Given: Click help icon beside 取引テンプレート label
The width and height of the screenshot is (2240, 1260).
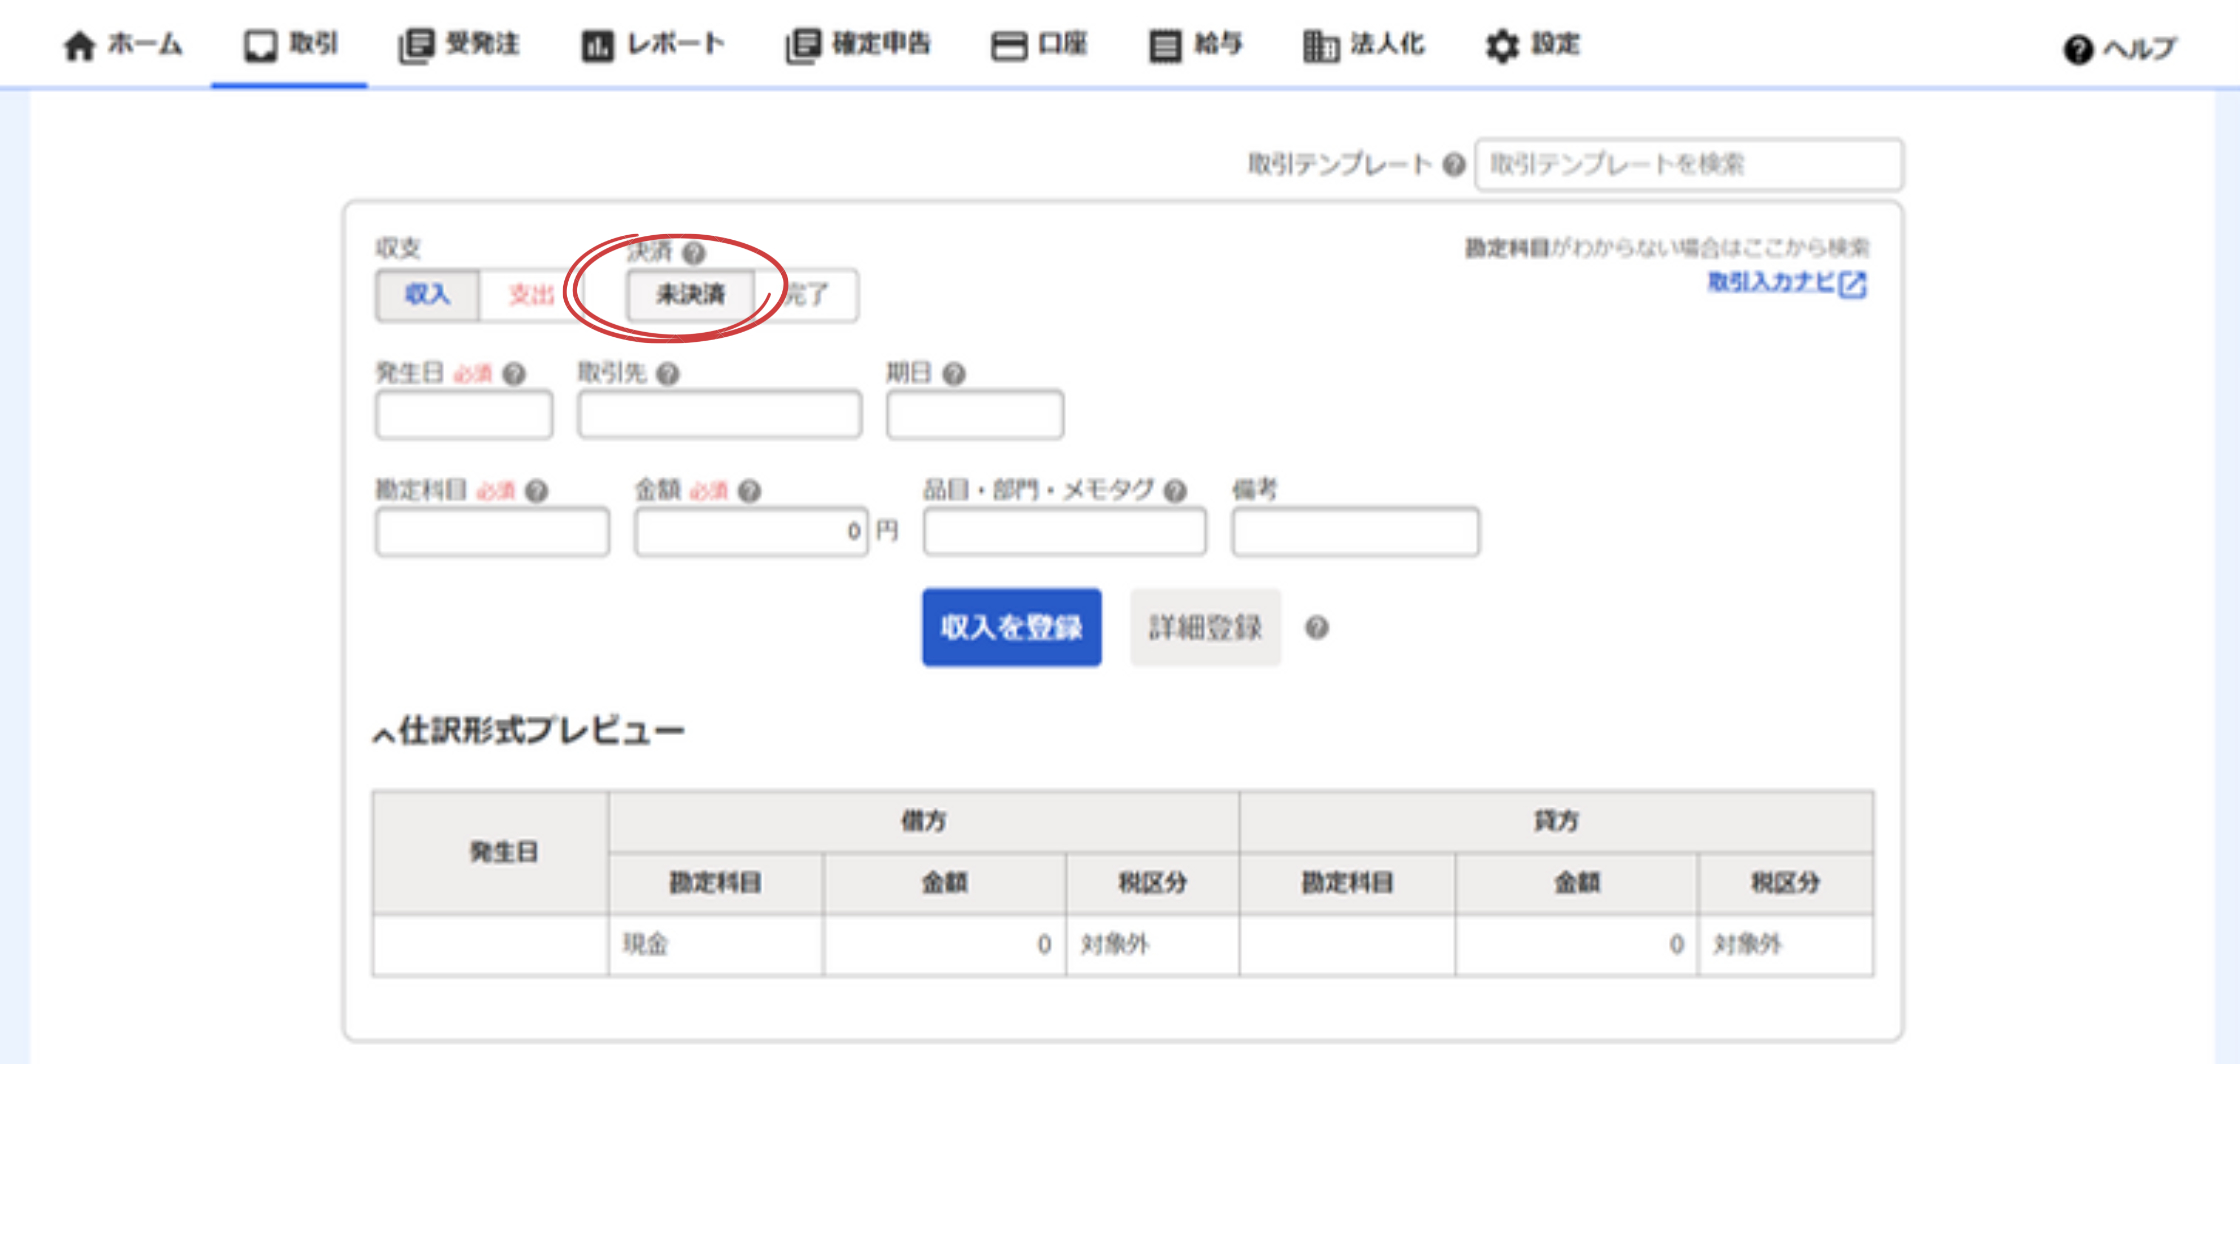Looking at the screenshot, I should pyautogui.click(x=1454, y=165).
